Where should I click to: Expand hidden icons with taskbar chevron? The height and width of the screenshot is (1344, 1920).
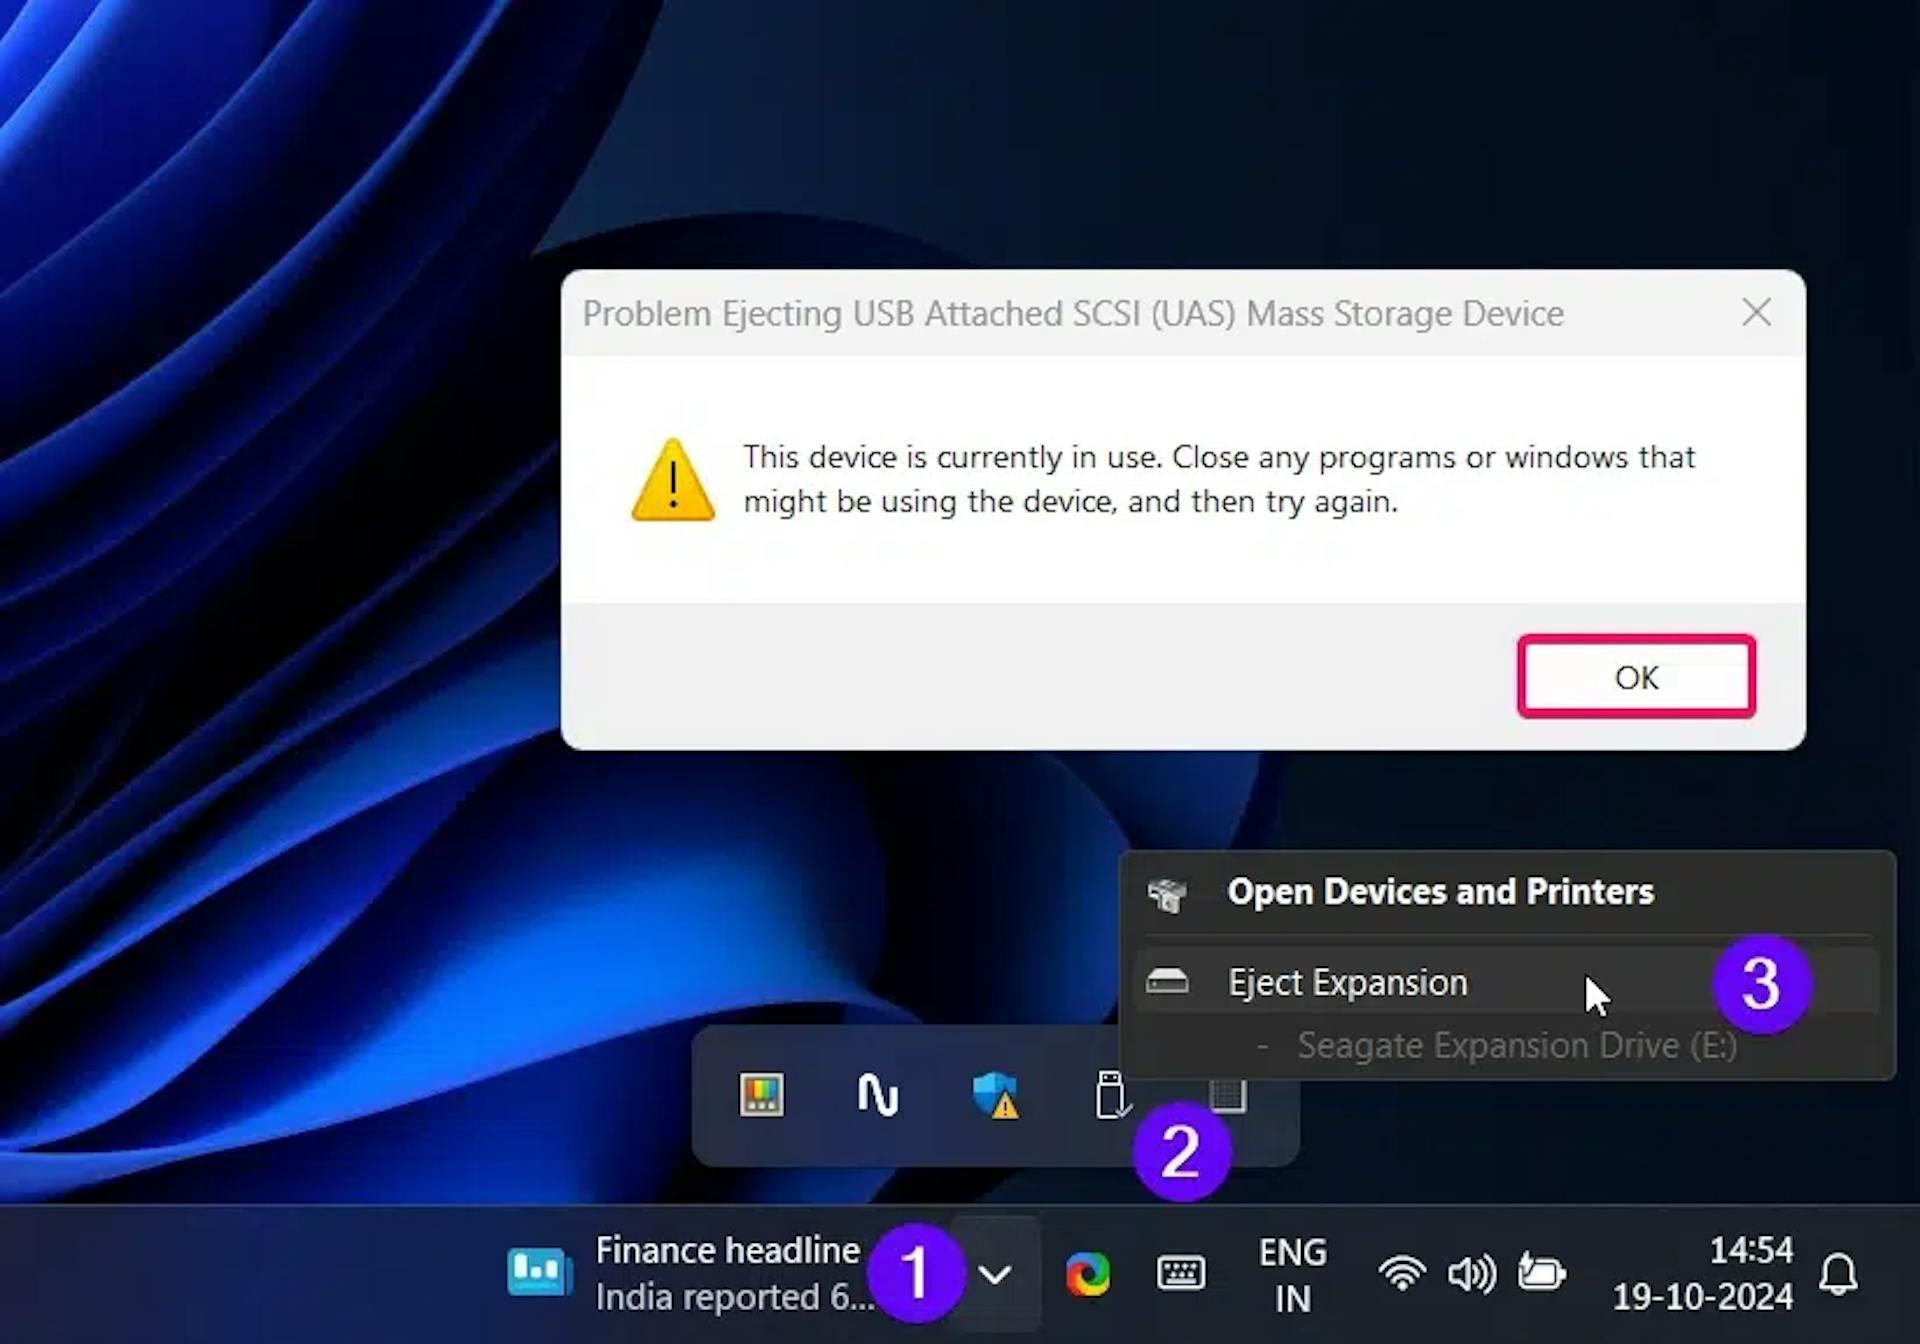click(x=994, y=1273)
